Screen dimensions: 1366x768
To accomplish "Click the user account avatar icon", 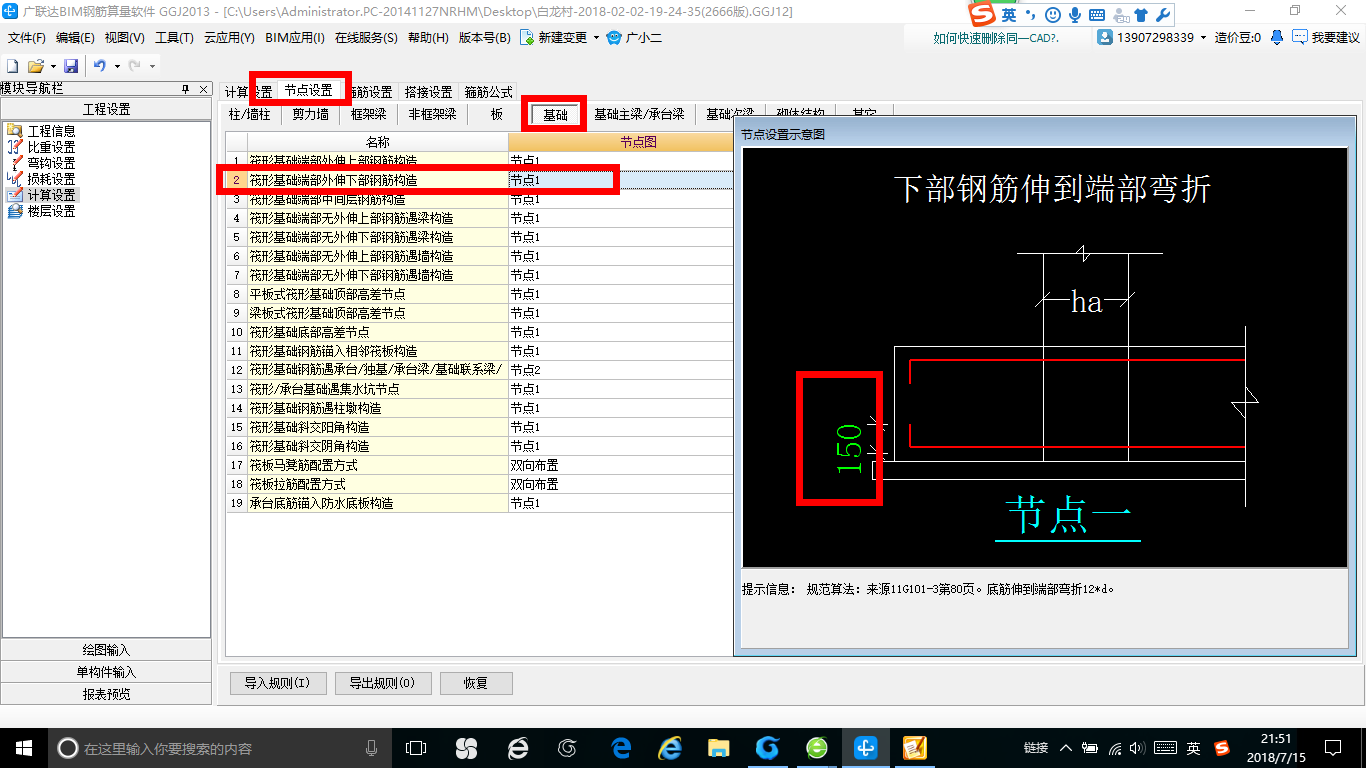I will pos(1105,38).
